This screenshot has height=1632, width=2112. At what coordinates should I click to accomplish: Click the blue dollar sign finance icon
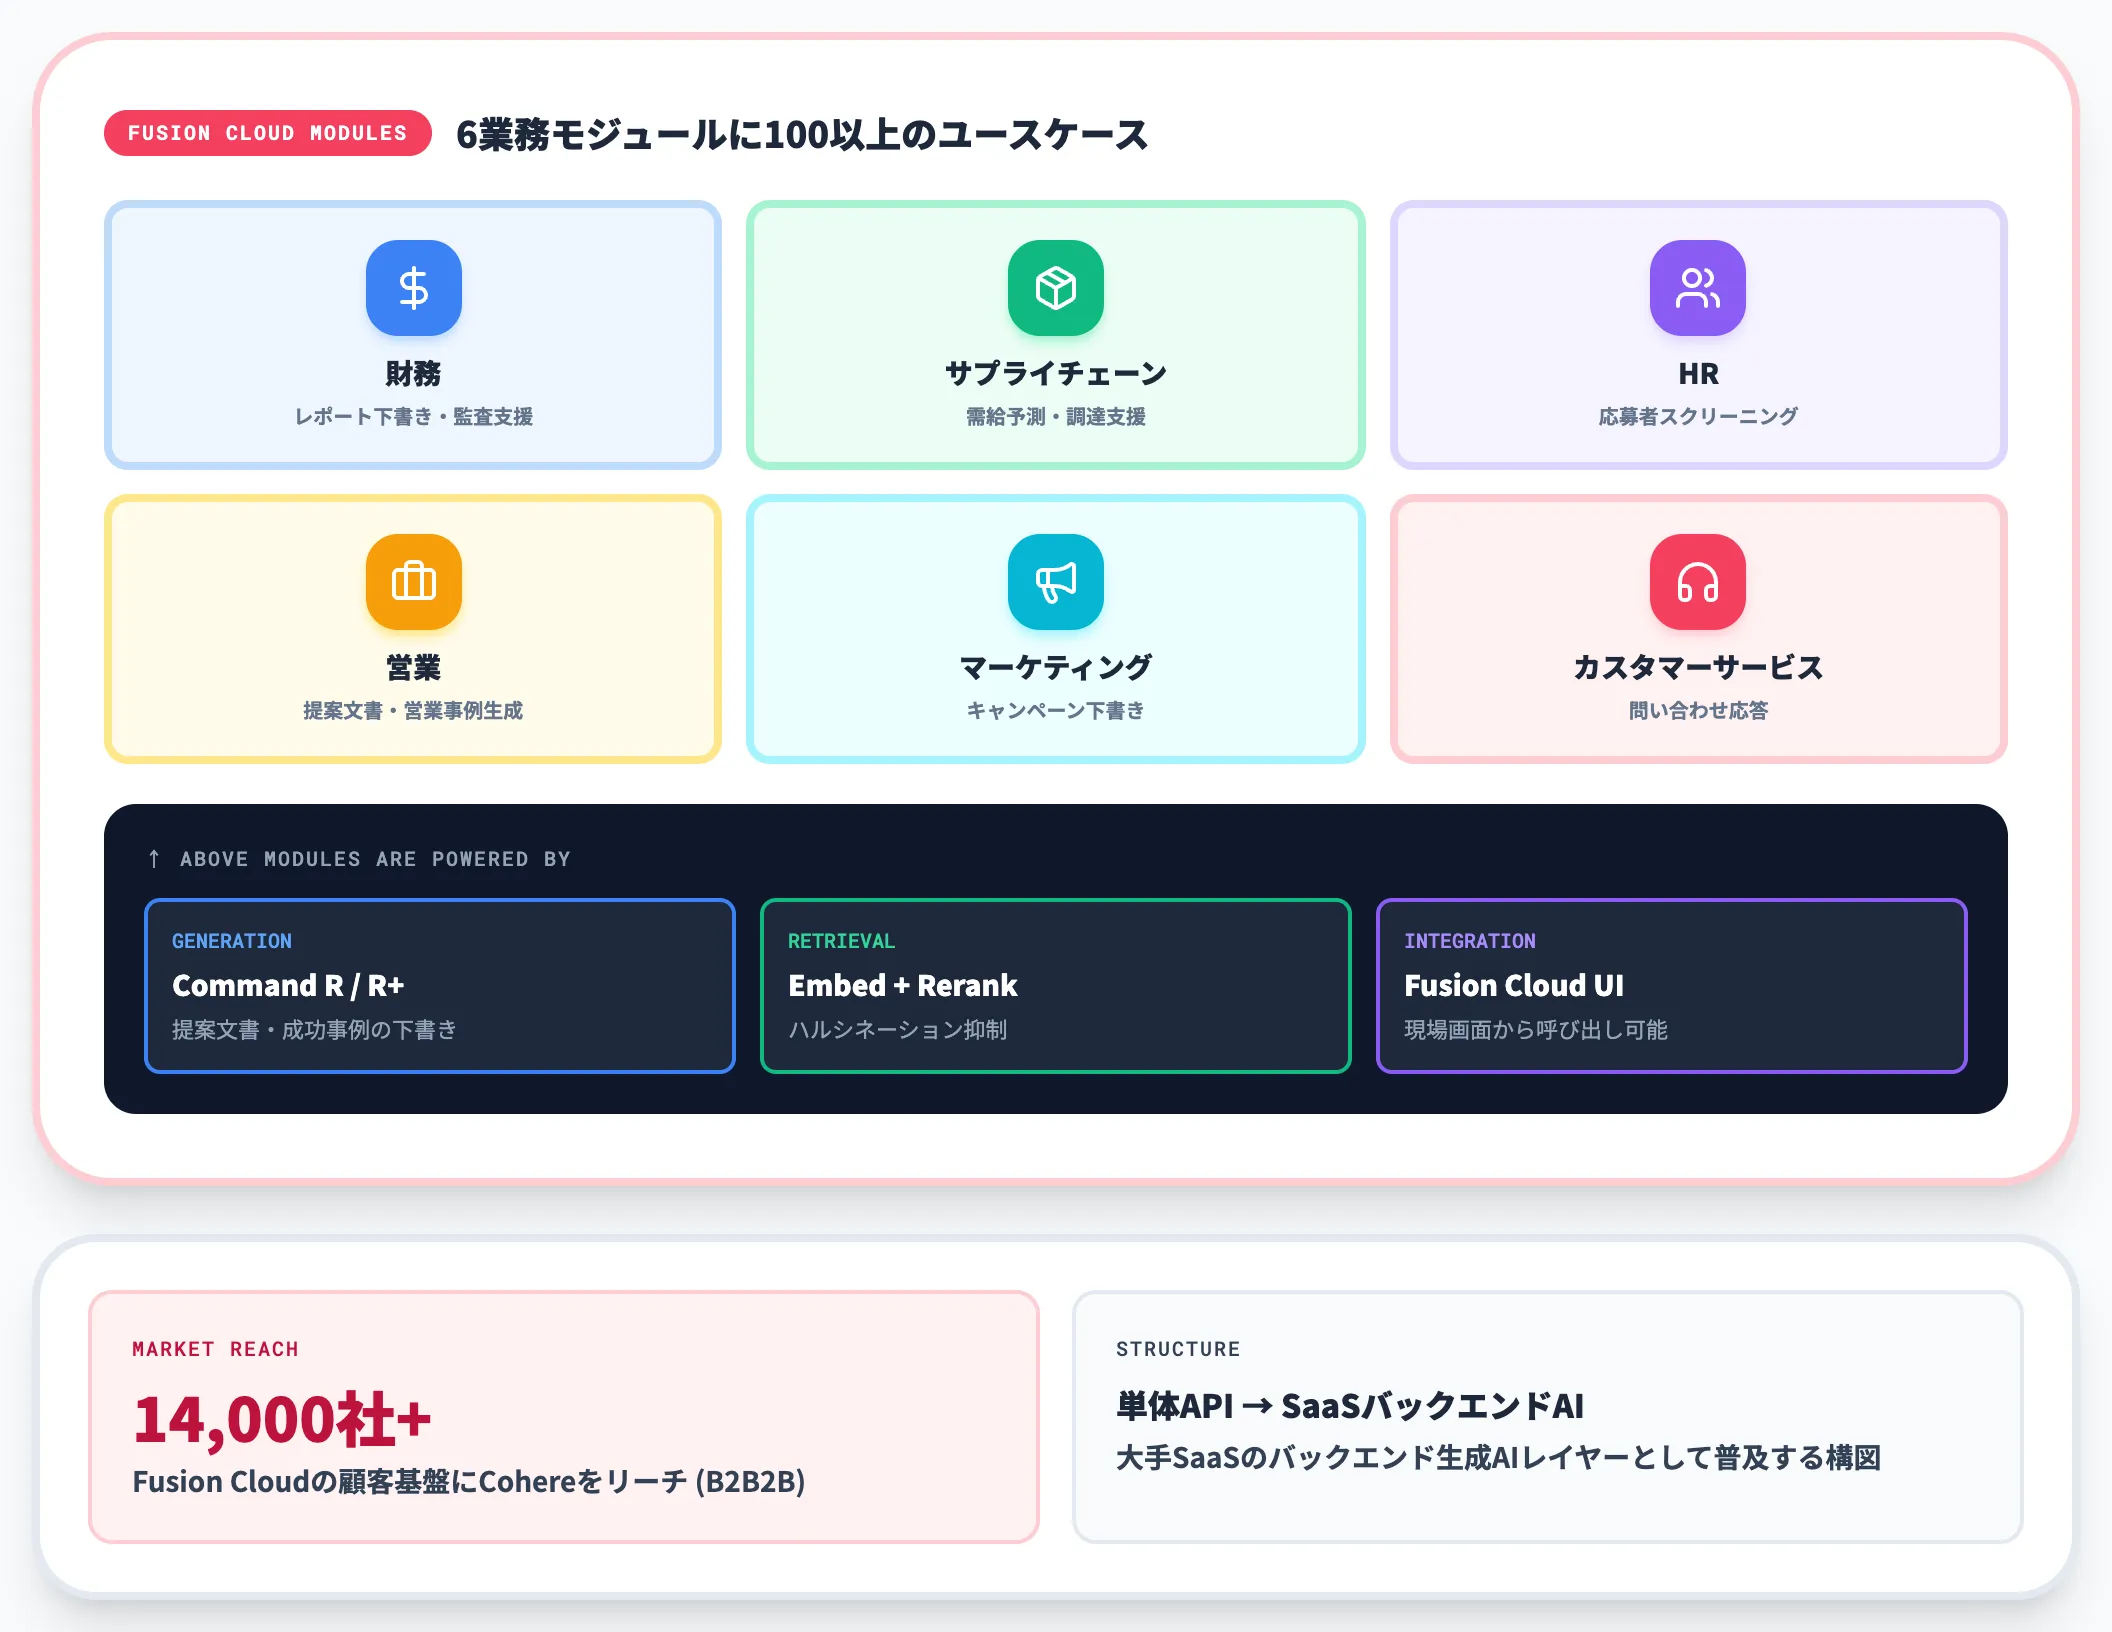(x=413, y=288)
